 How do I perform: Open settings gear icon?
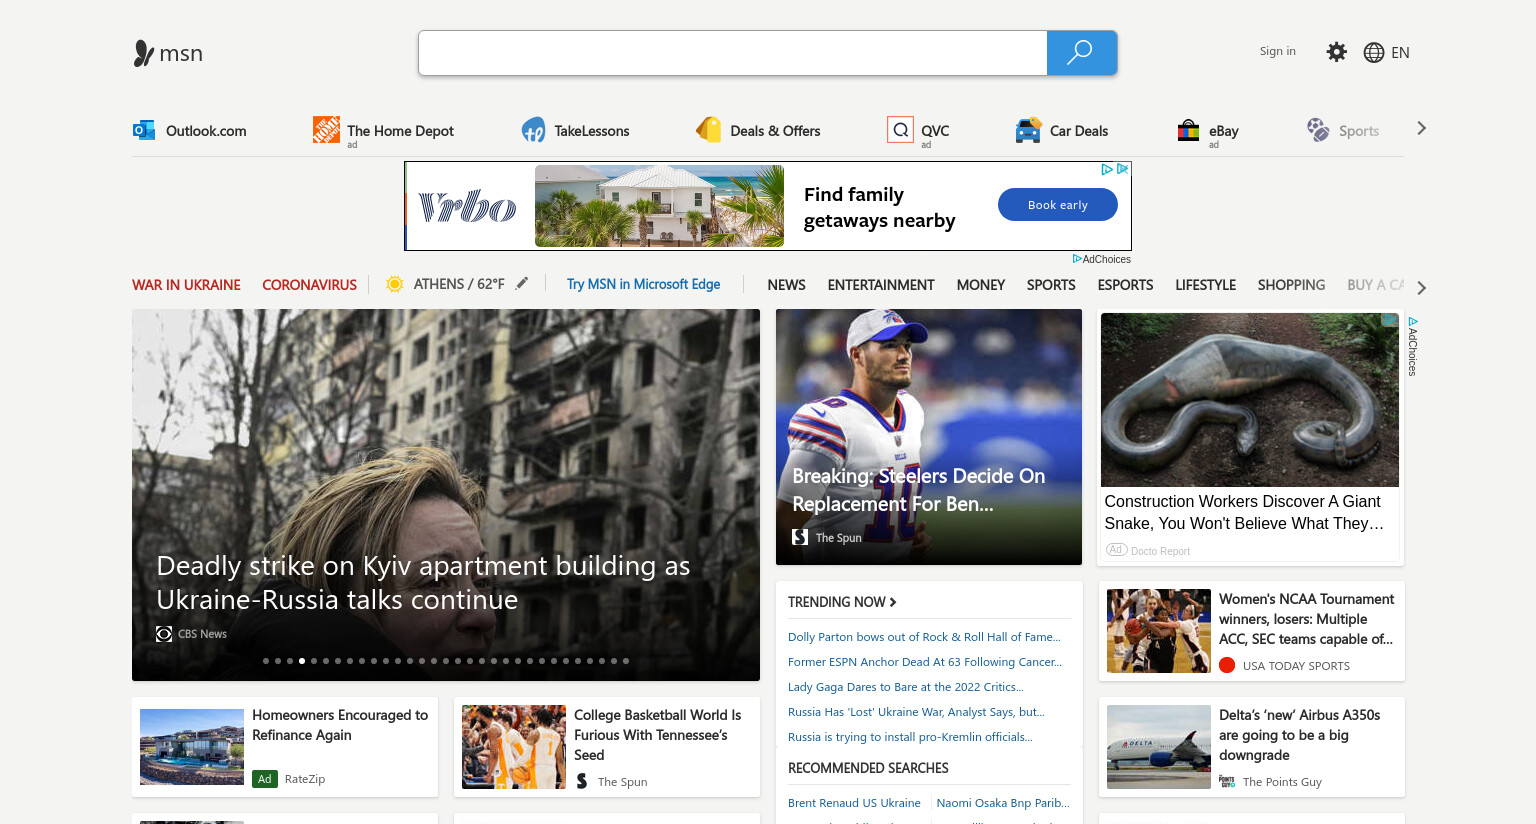(x=1336, y=52)
